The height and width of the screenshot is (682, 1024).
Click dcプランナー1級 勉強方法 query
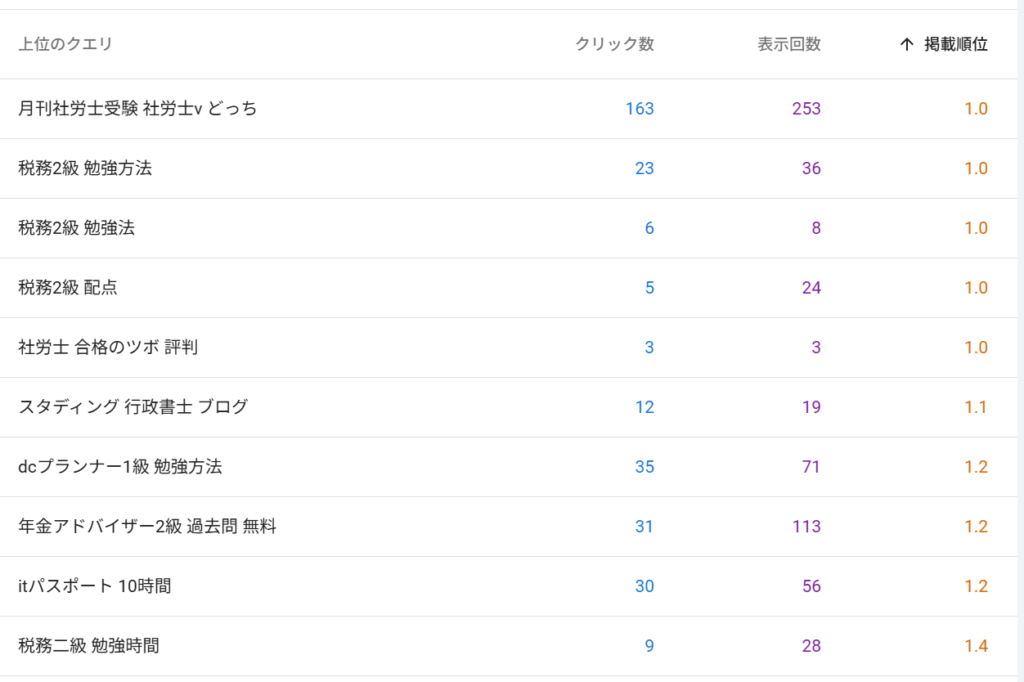pos(120,467)
